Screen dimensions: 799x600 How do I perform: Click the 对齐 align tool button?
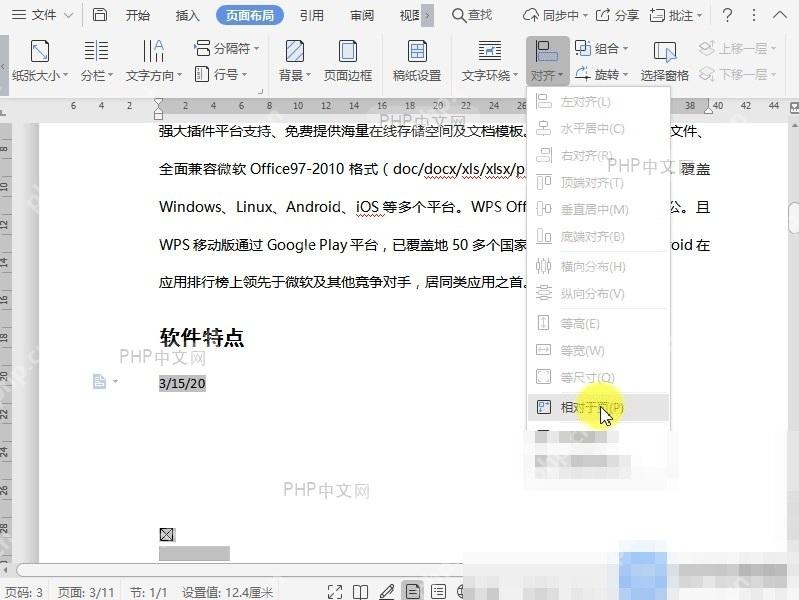point(547,61)
